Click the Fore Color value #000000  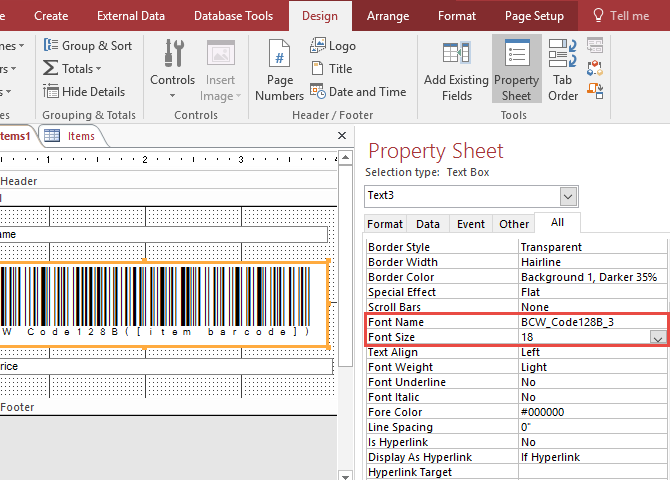coord(592,412)
